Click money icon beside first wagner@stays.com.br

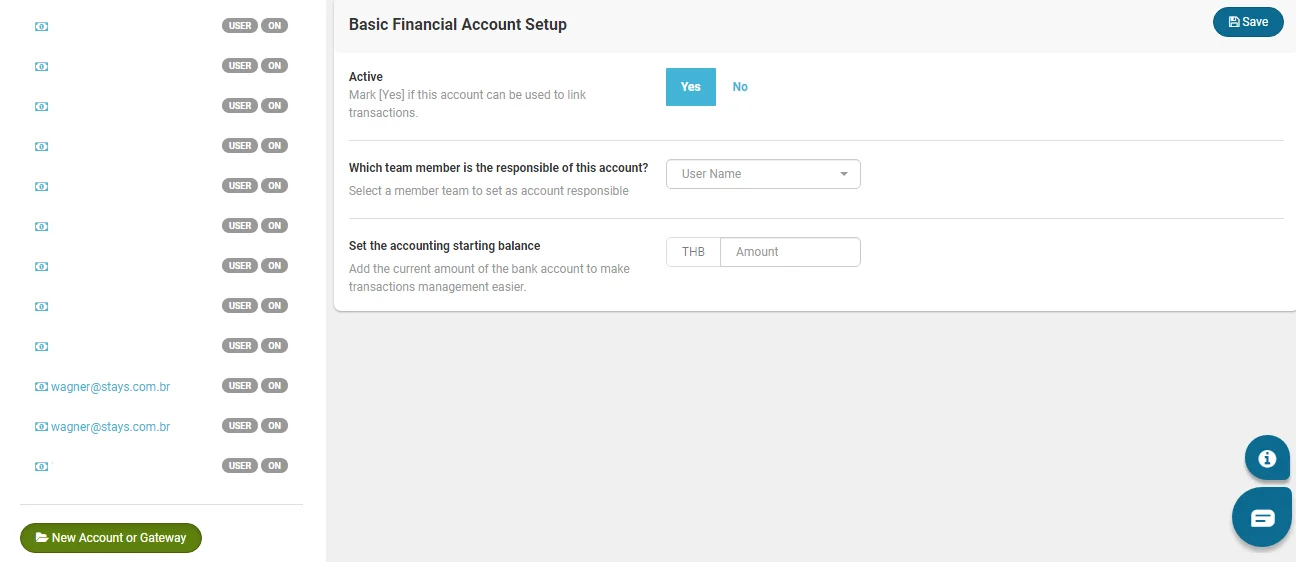click(41, 386)
